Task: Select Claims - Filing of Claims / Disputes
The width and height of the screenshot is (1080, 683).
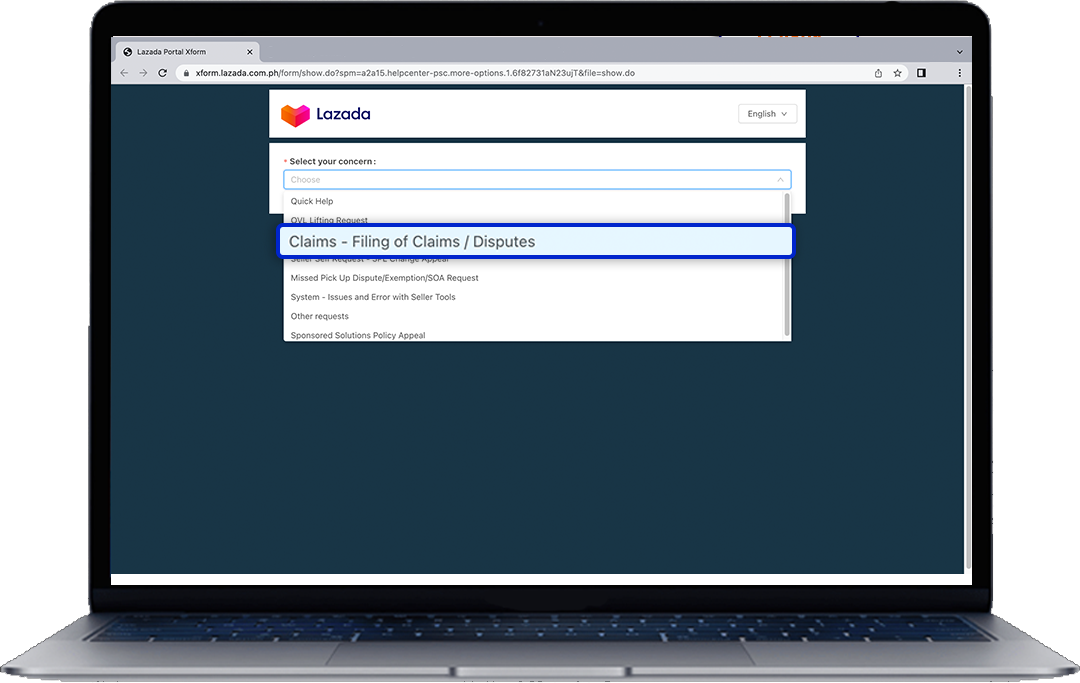Action: tap(535, 241)
